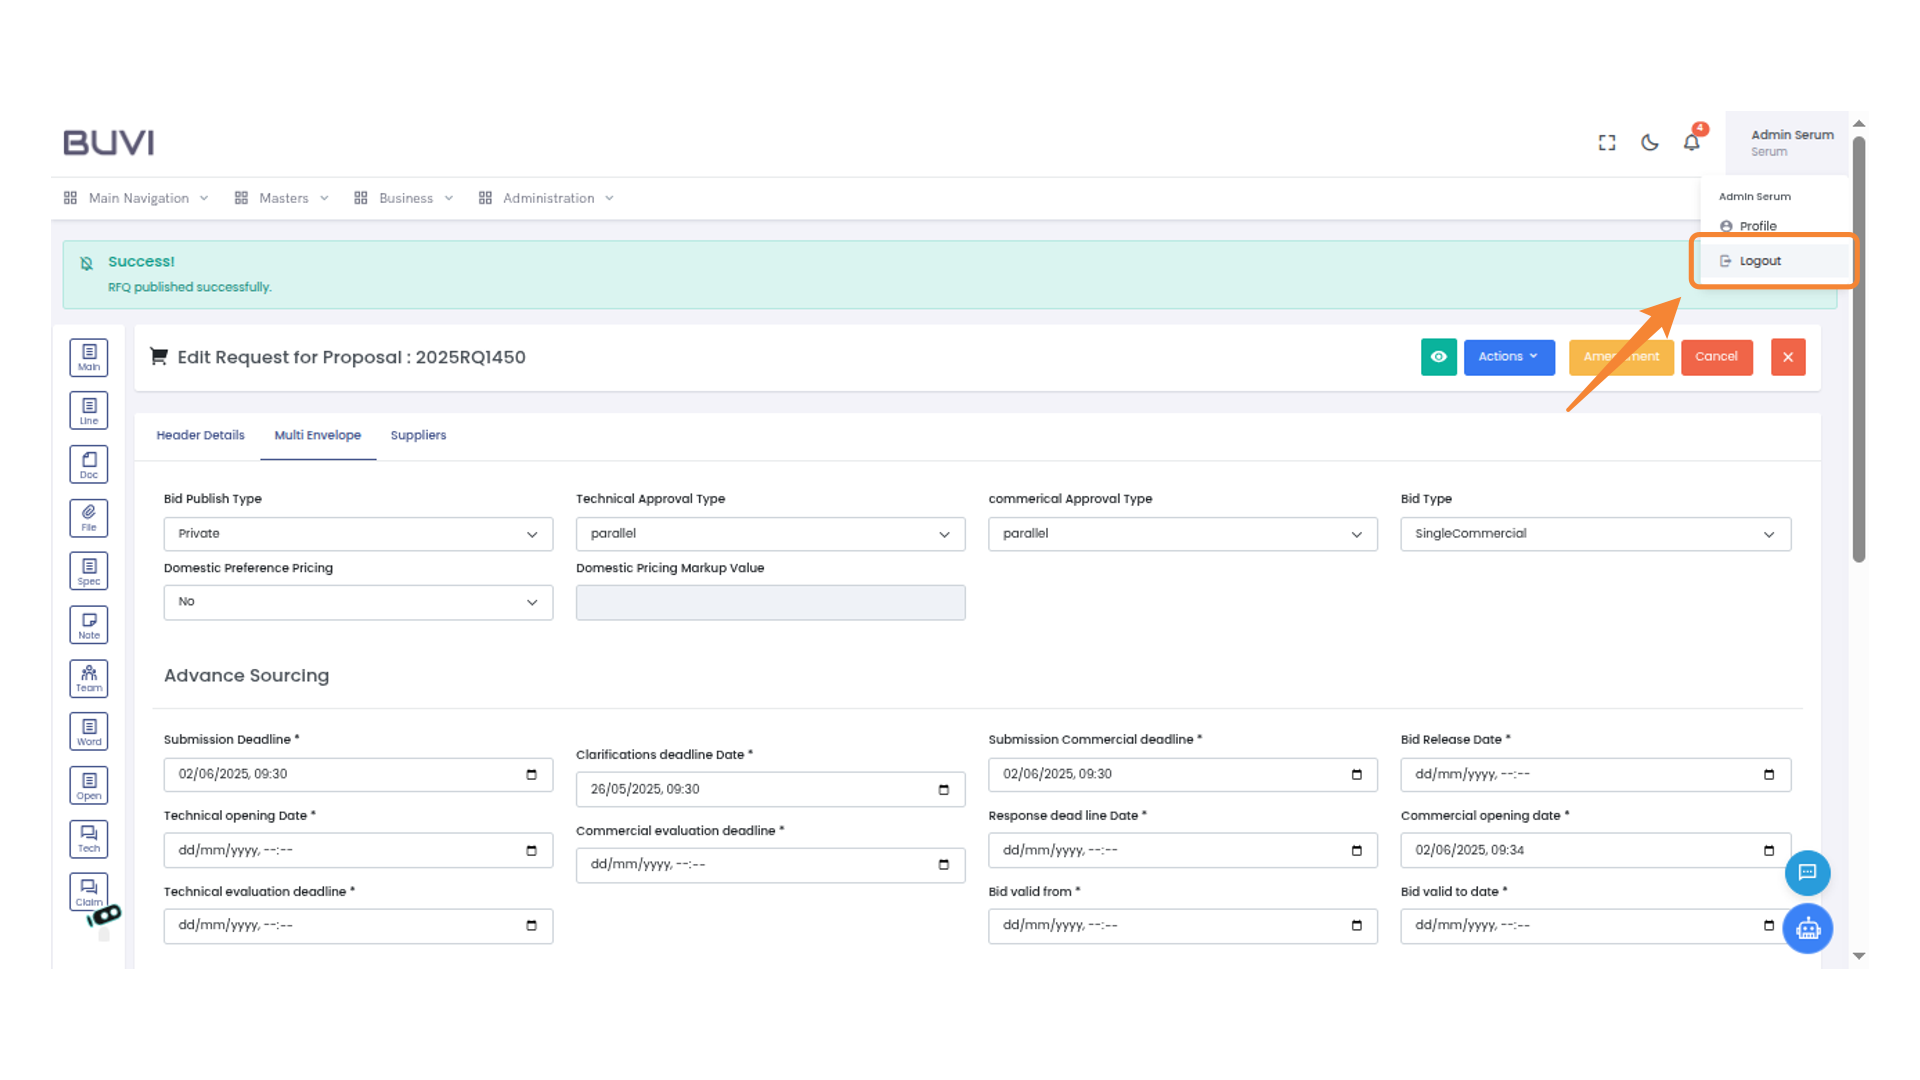This screenshot has width=1920, height=1080.
Task: Click the Spec sidebar icon
Action: 89,571
